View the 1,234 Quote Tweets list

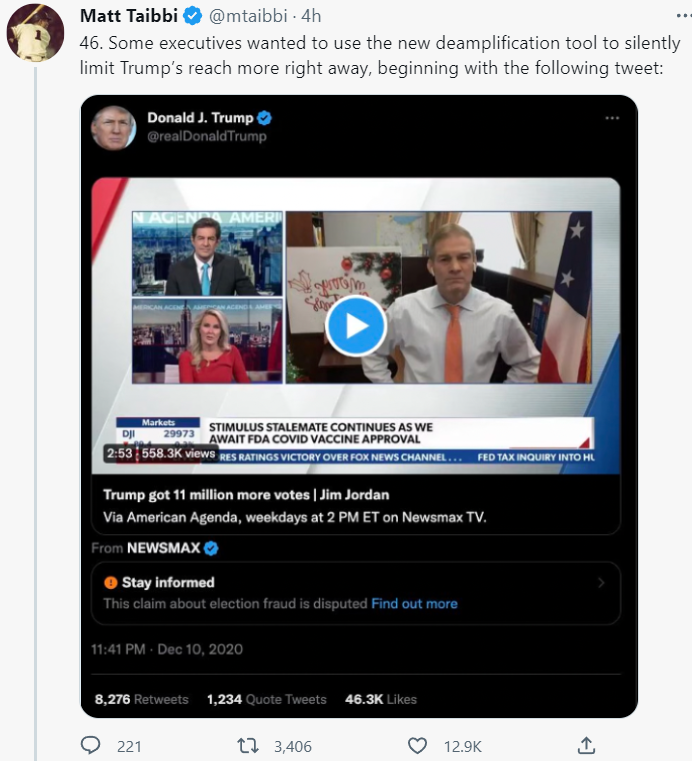tap(267, 699)
